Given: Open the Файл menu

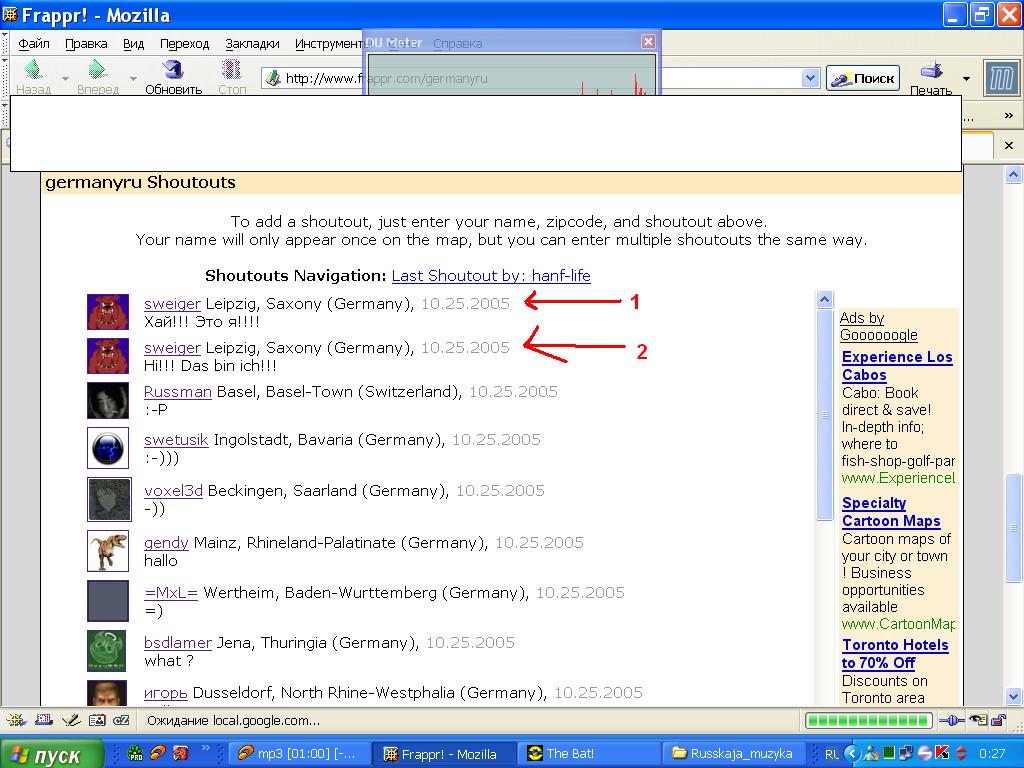Looking at the screenshot, I should pyautogui.click(x=34, y=44).
